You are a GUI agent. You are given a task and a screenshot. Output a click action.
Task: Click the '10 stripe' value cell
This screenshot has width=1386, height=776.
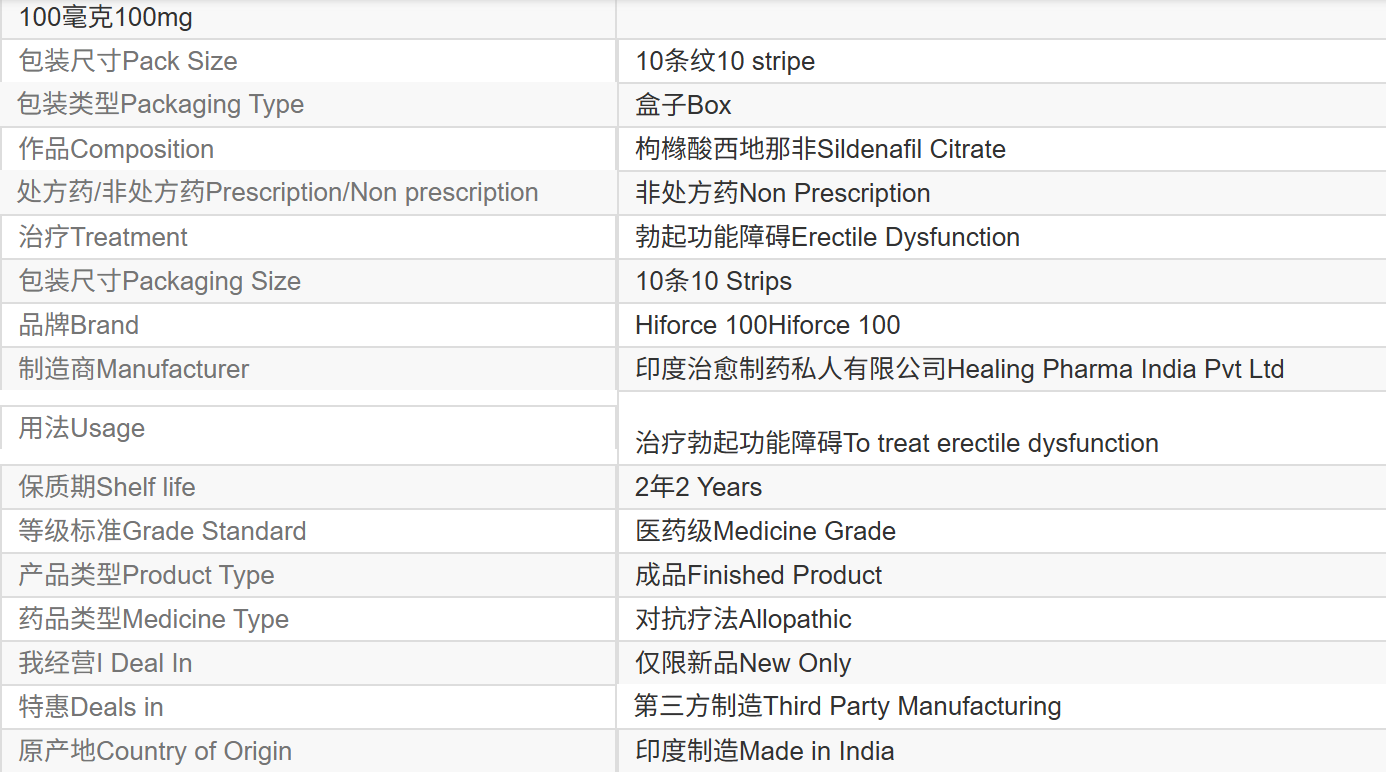tap(725, 61)
